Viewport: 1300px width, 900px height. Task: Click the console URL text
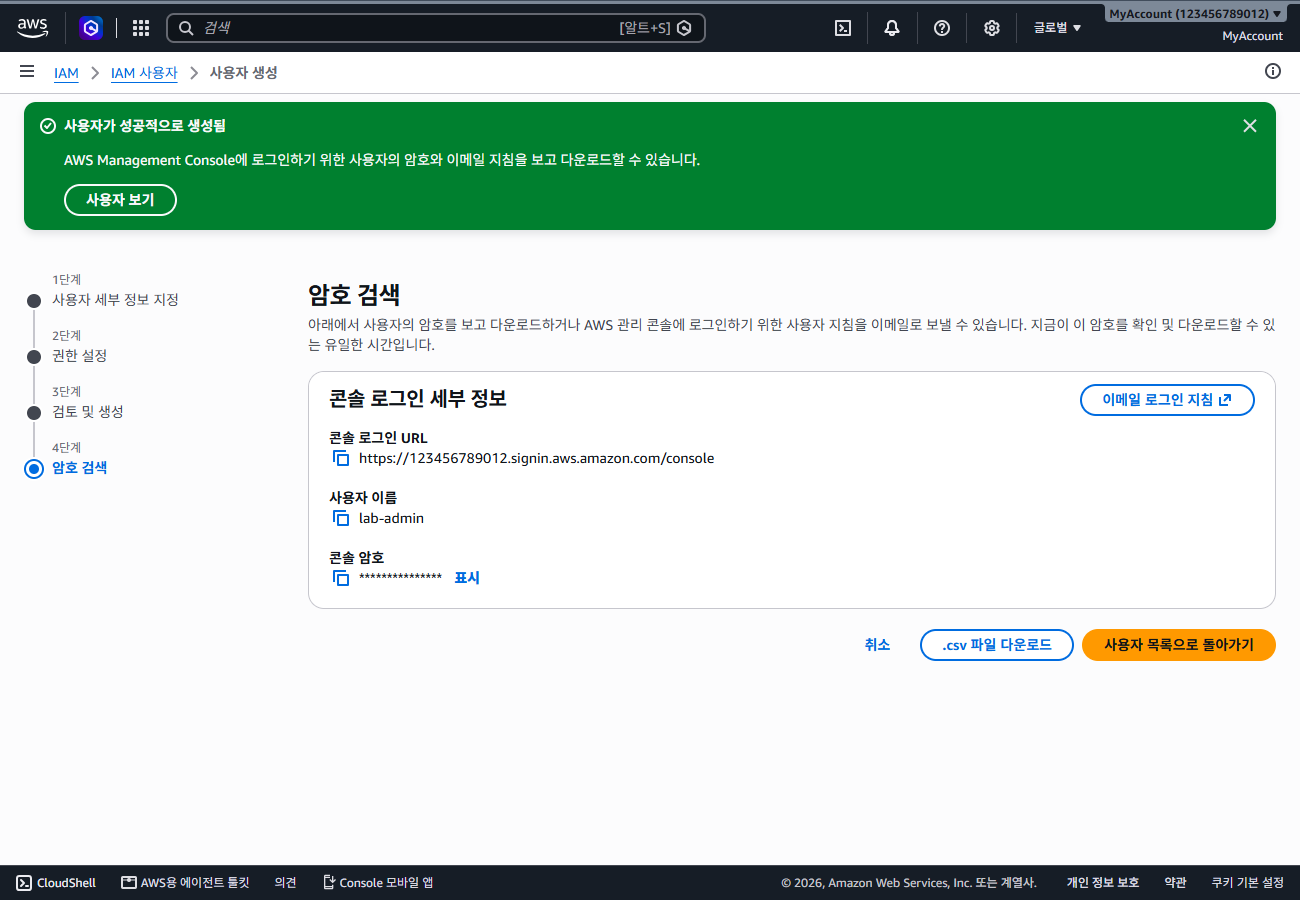tap(537, 459)
